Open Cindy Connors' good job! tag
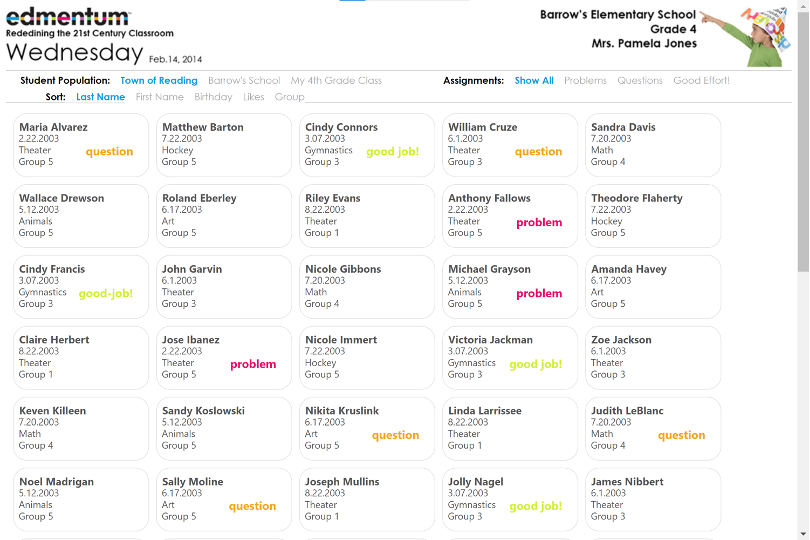The image size is (810, 540). pos(392,152)
